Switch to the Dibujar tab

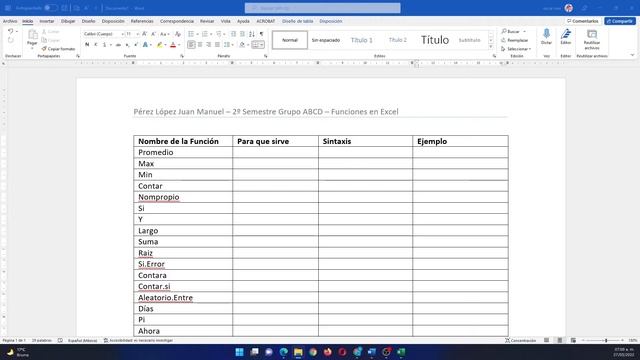tap(68, 21)
